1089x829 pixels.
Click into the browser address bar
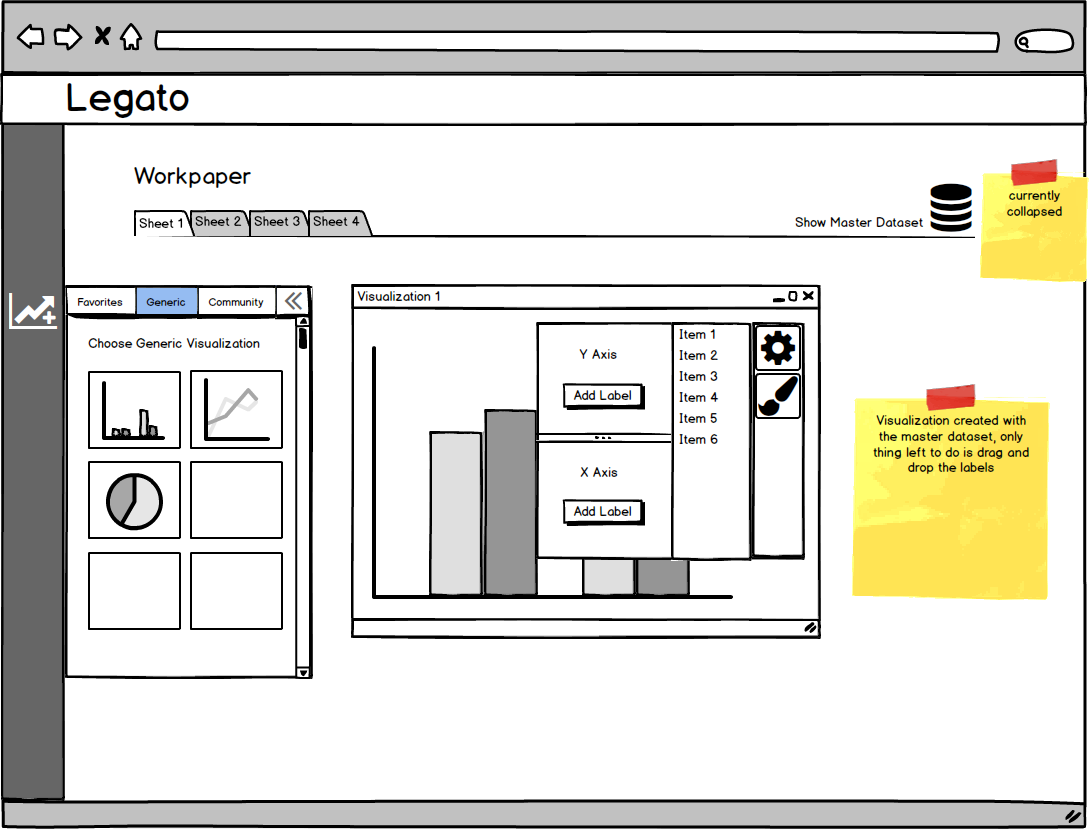tap(577, 41)
